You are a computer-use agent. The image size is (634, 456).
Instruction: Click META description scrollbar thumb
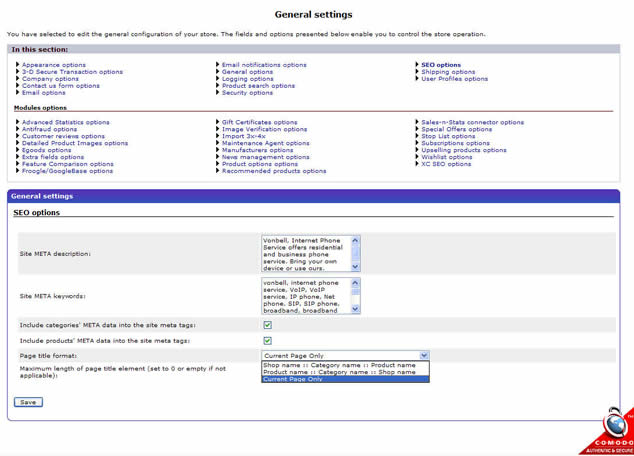pyautogui.click(x=355, y=253)
